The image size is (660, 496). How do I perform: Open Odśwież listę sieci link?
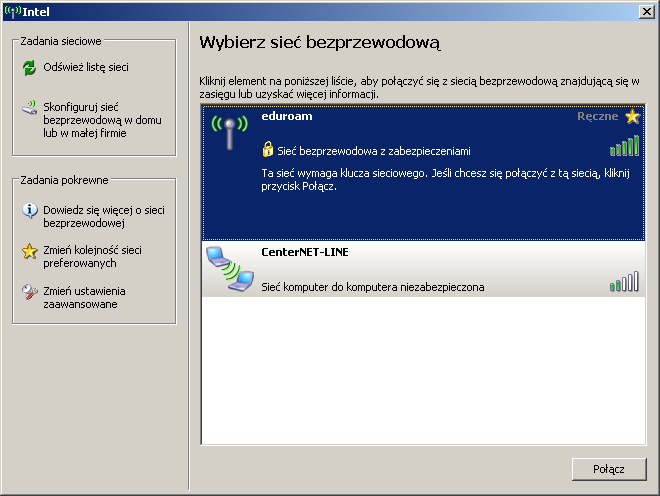(x=85, y=68)
